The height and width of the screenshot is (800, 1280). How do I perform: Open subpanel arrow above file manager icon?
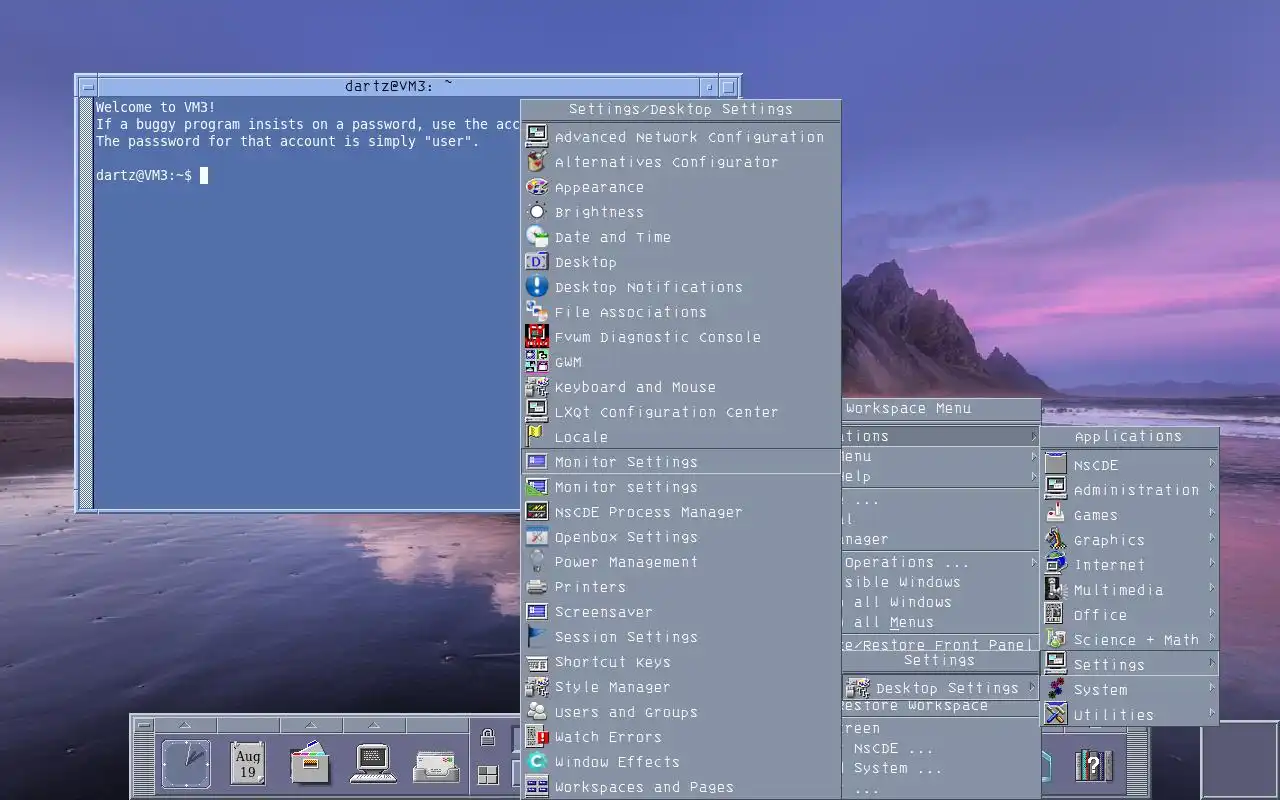[310, 725]
